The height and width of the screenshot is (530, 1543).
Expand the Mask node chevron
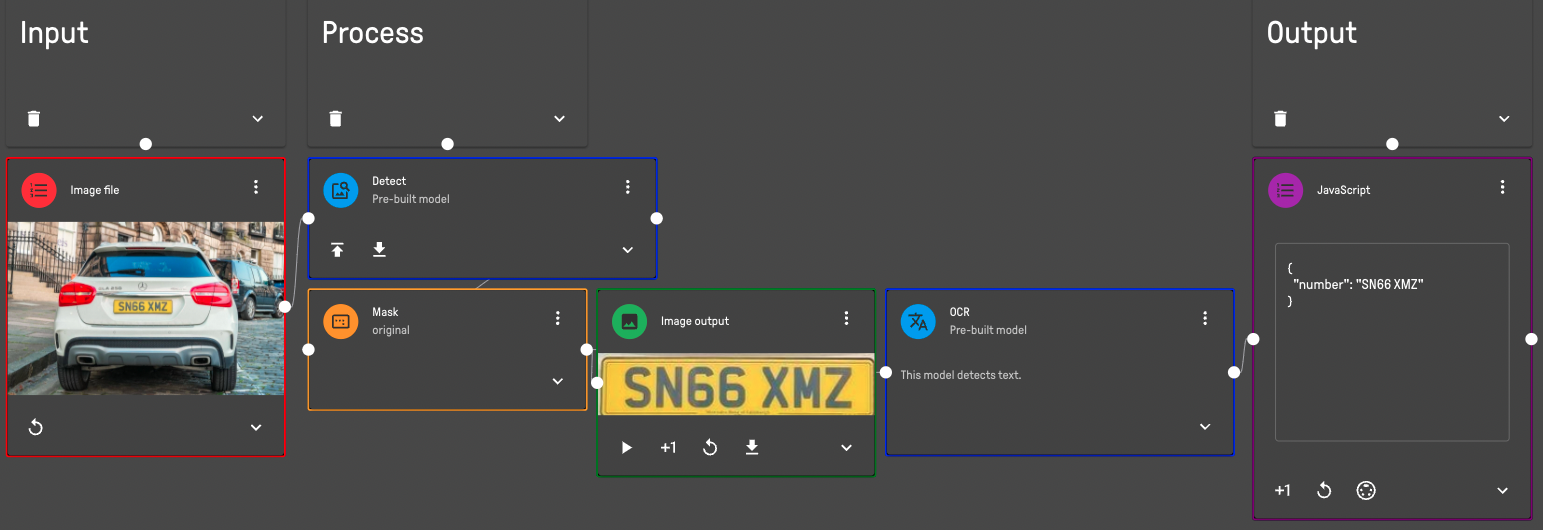tap(558, 381)
